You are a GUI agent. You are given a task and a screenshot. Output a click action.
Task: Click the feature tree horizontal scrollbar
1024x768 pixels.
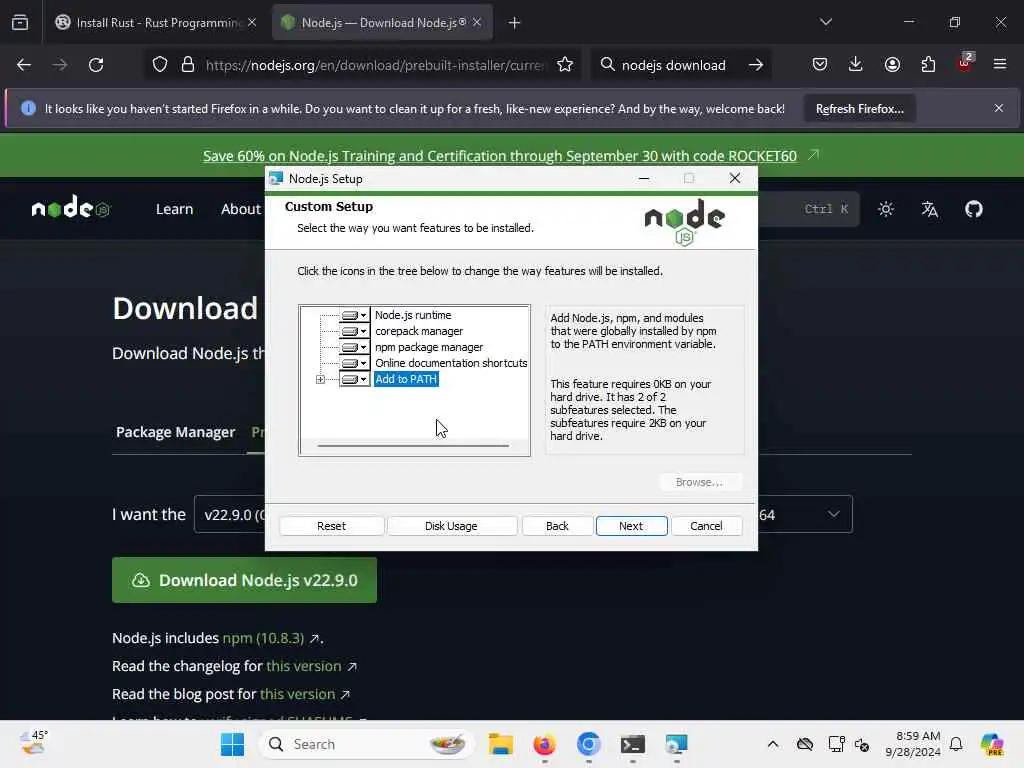click(413, 446)
